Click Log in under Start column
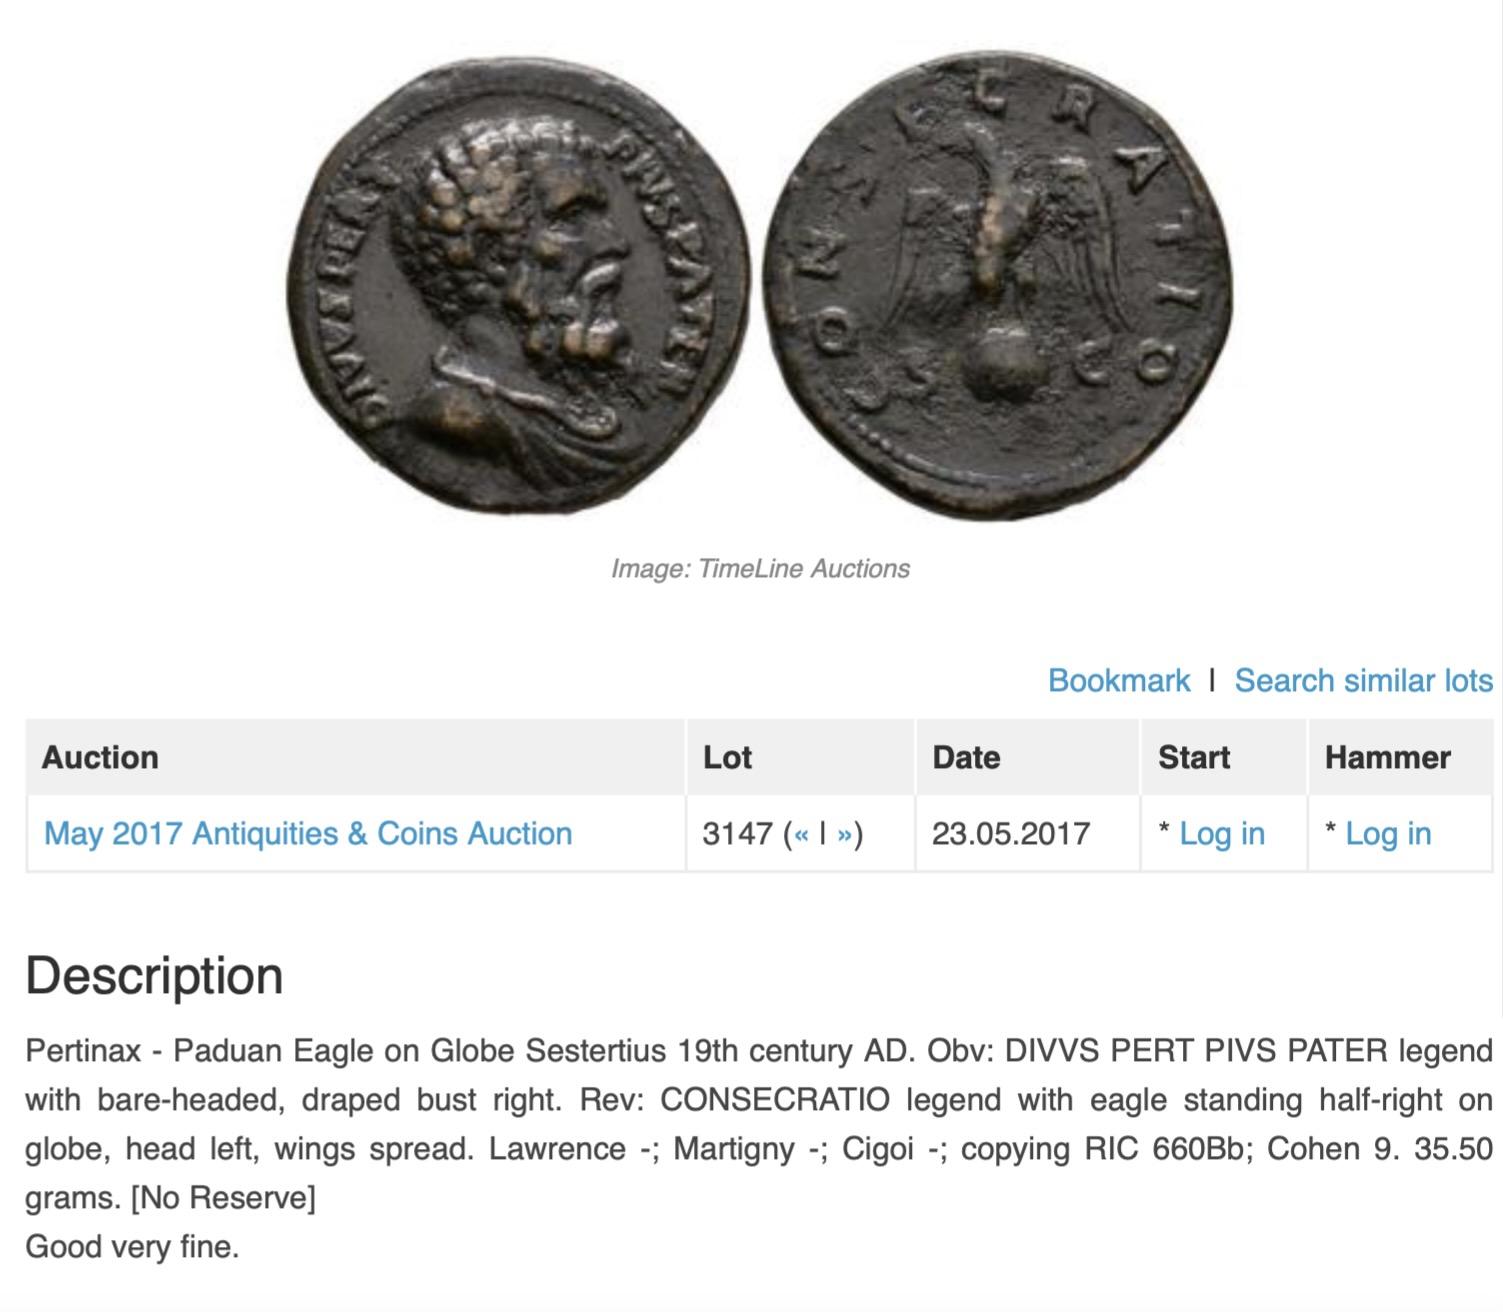1503x1312 pixels. click(x=1221, y=834)
